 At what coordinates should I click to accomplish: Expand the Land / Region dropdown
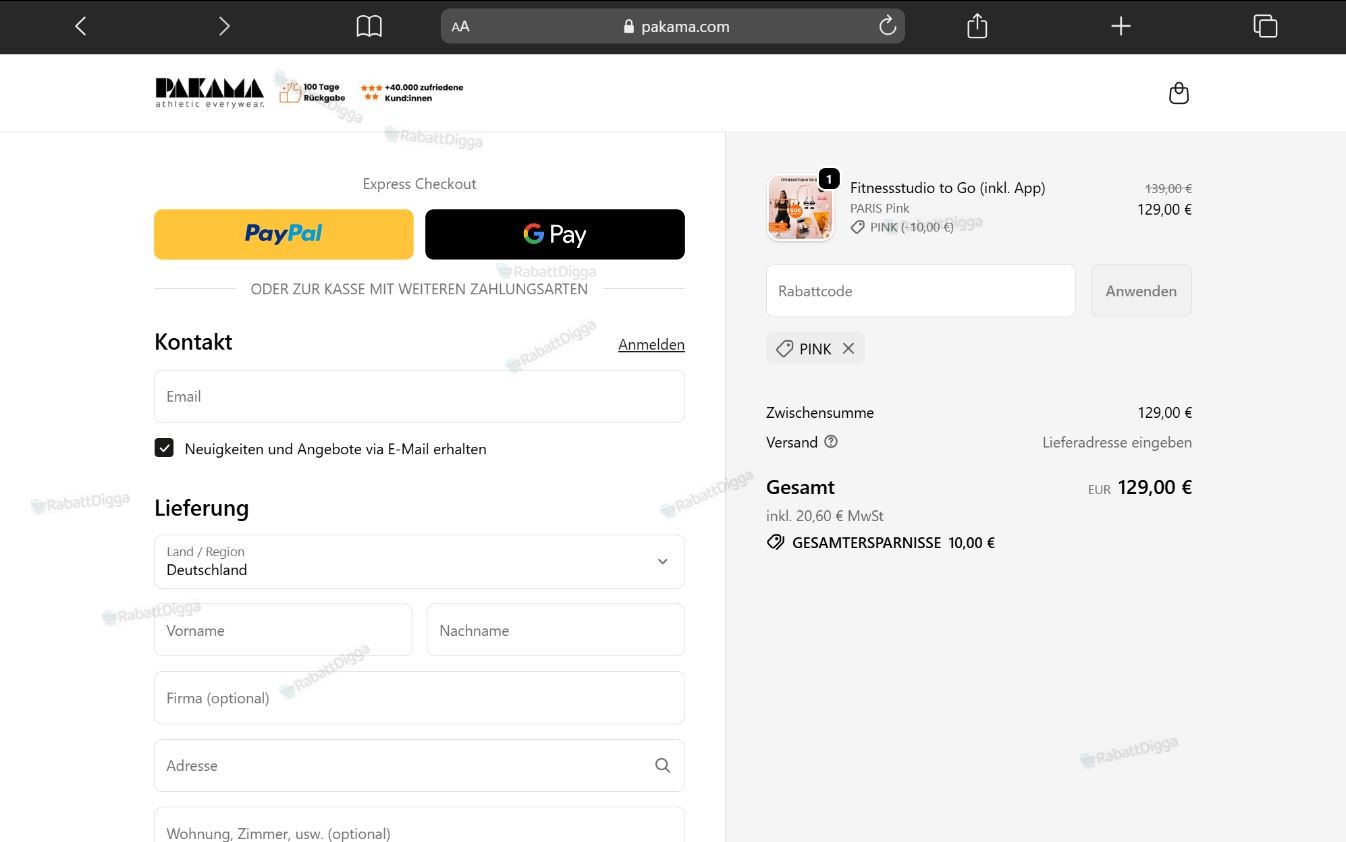point(419,561)
